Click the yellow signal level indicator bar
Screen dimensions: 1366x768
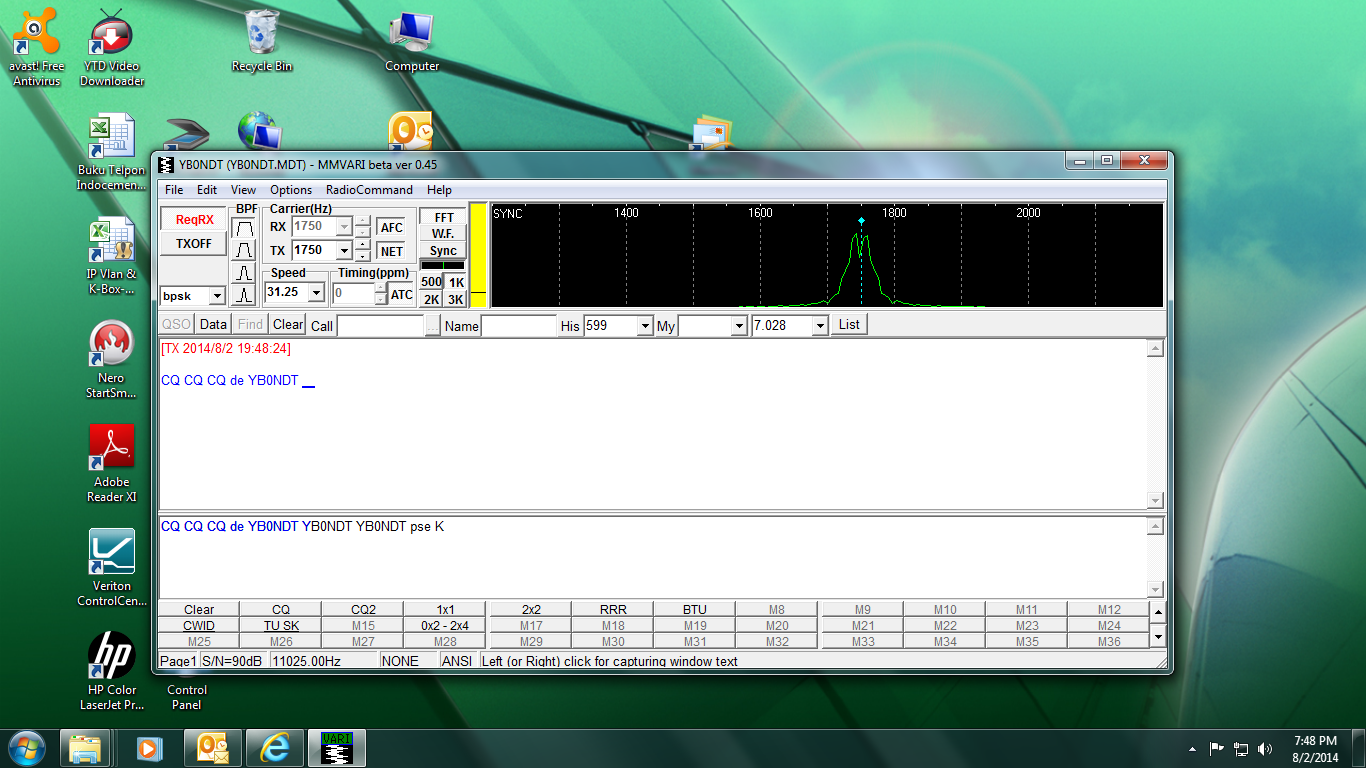click(x=478, y=255)
